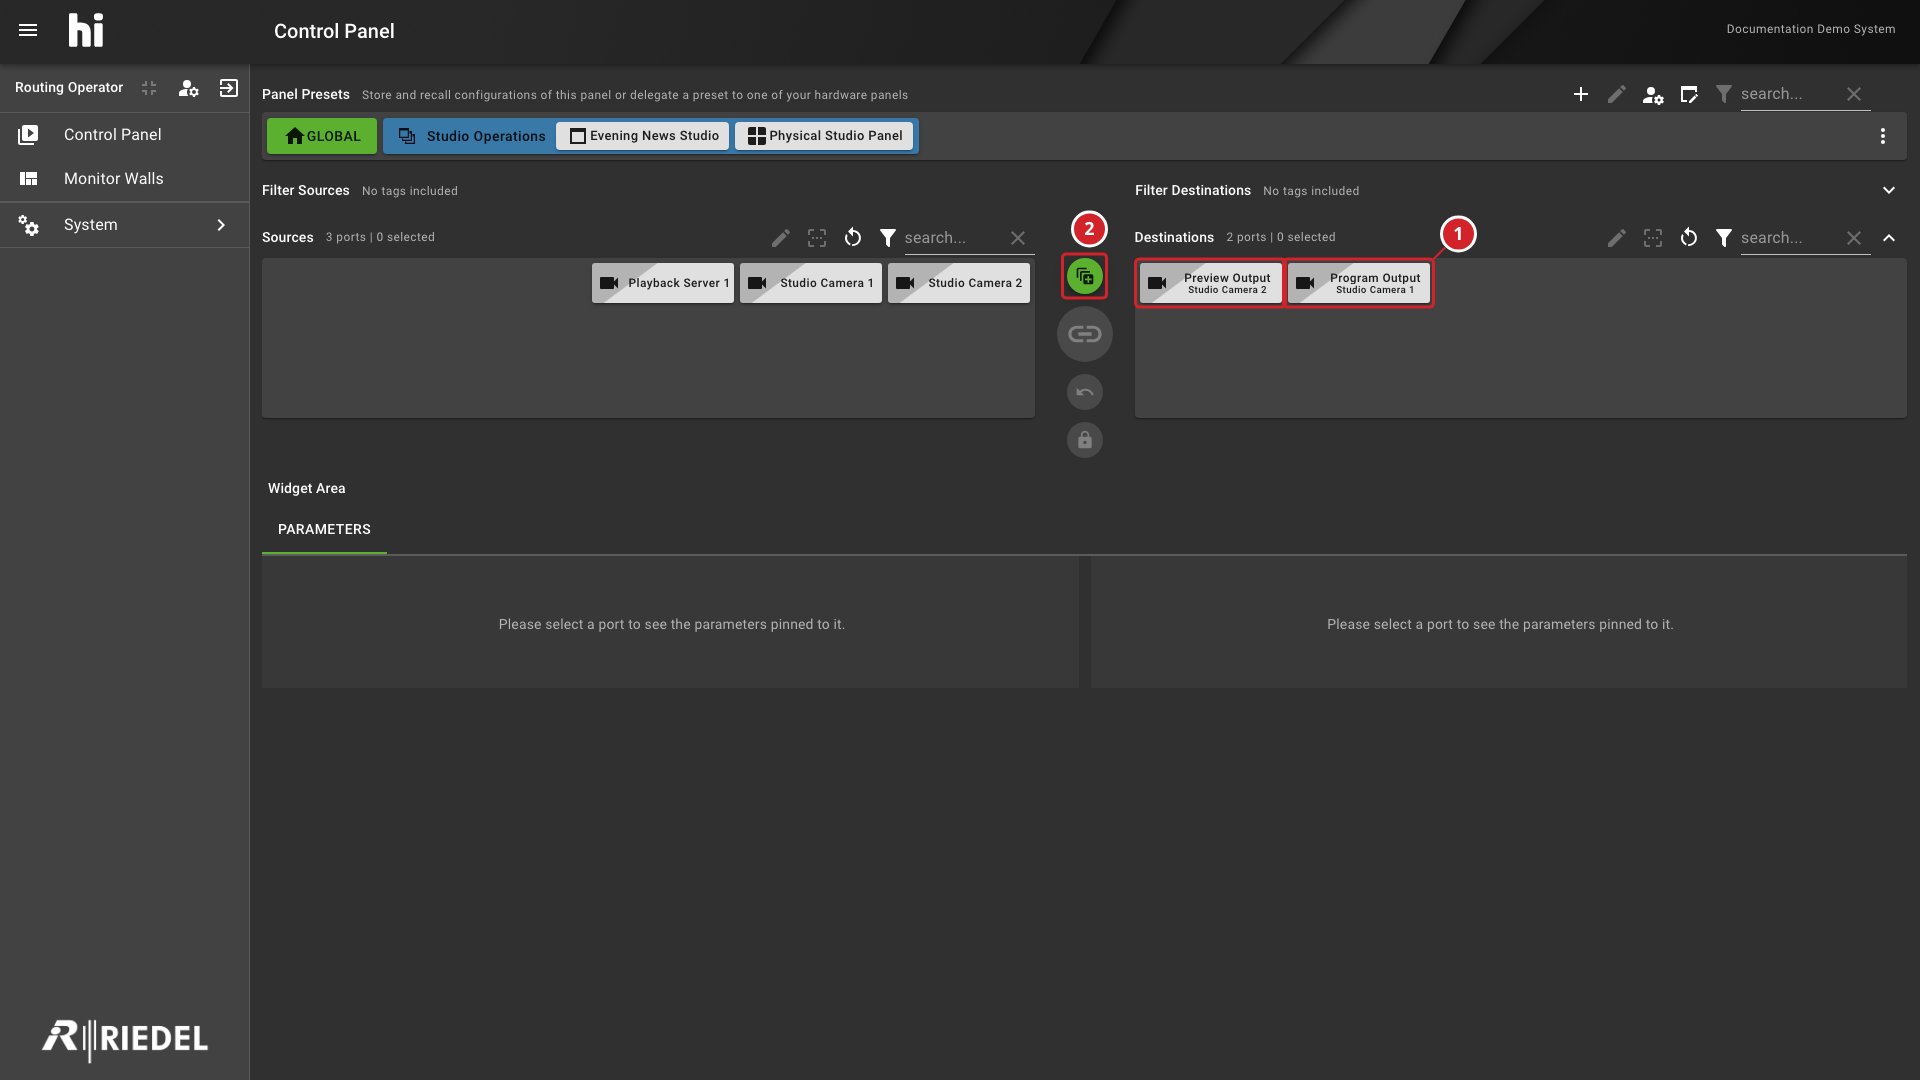Click the green multi-select take button

pyautogui.click(x=1085, y=276)
